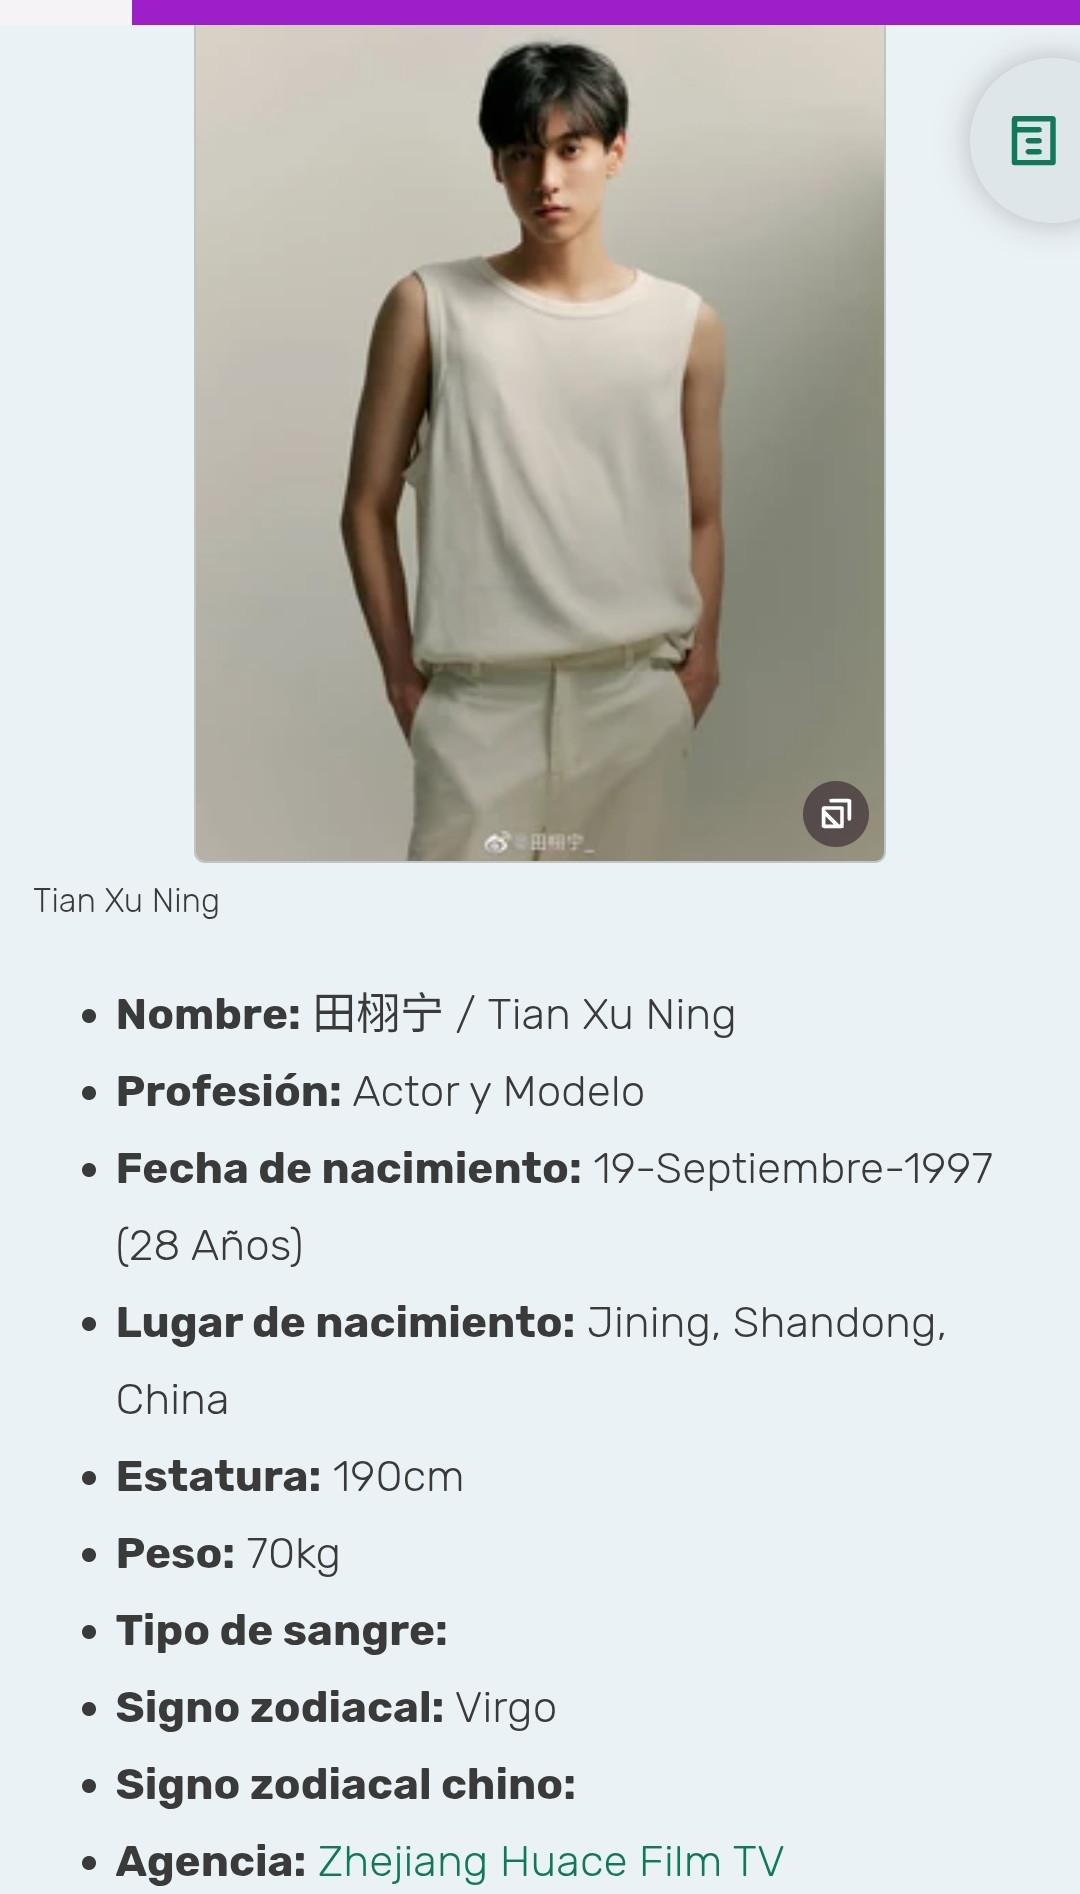
Task: Open Tian Xu Ning's portrait photo
Action: click(x=539, y=440)
